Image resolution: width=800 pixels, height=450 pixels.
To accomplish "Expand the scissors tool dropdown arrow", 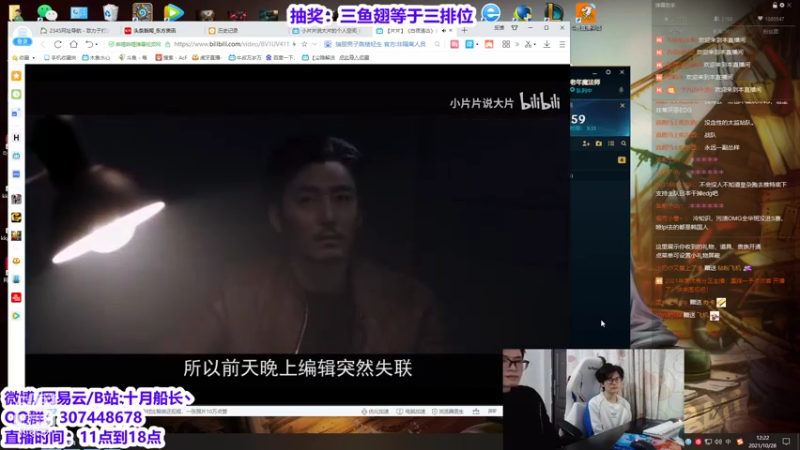I will click(x=534, y=44).
